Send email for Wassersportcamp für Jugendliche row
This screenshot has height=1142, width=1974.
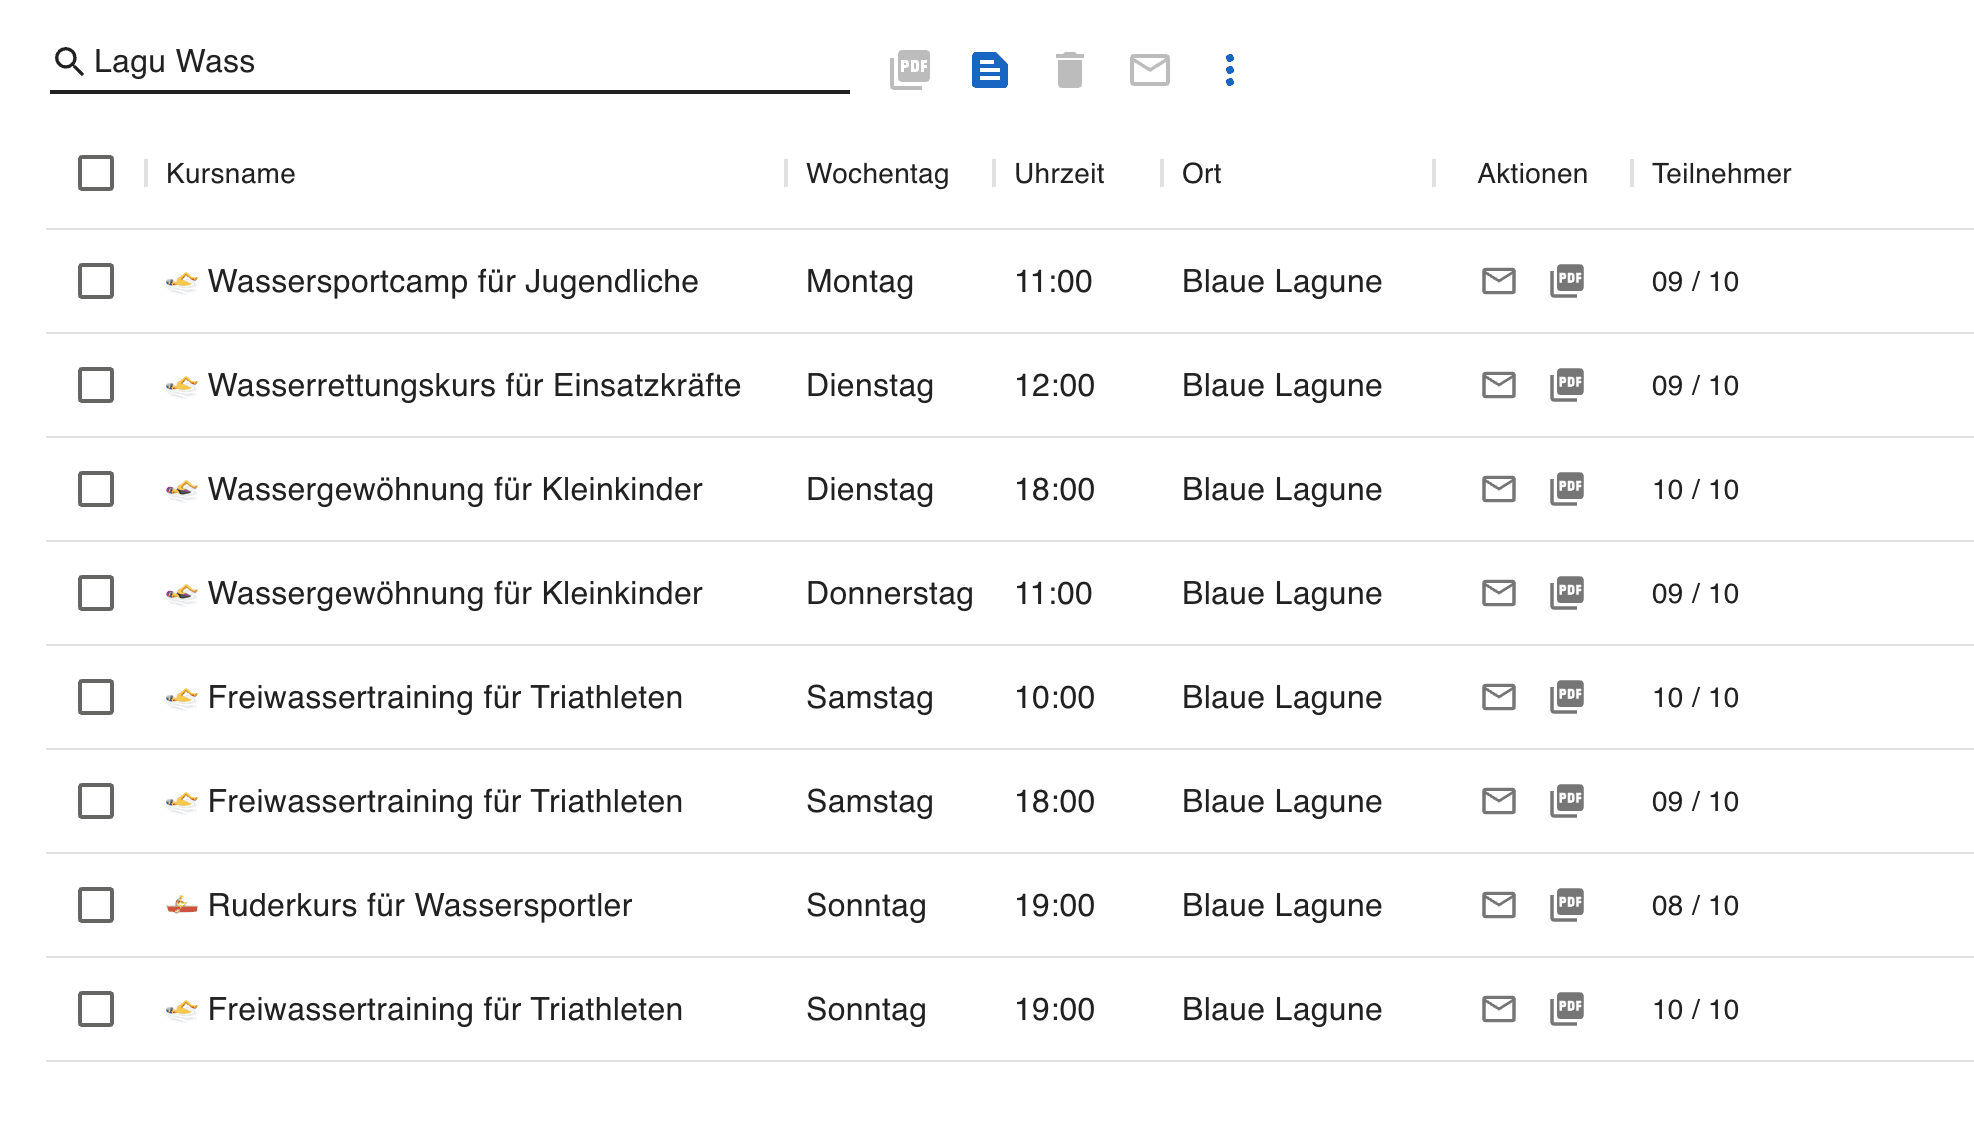[x=1498, y=281]
